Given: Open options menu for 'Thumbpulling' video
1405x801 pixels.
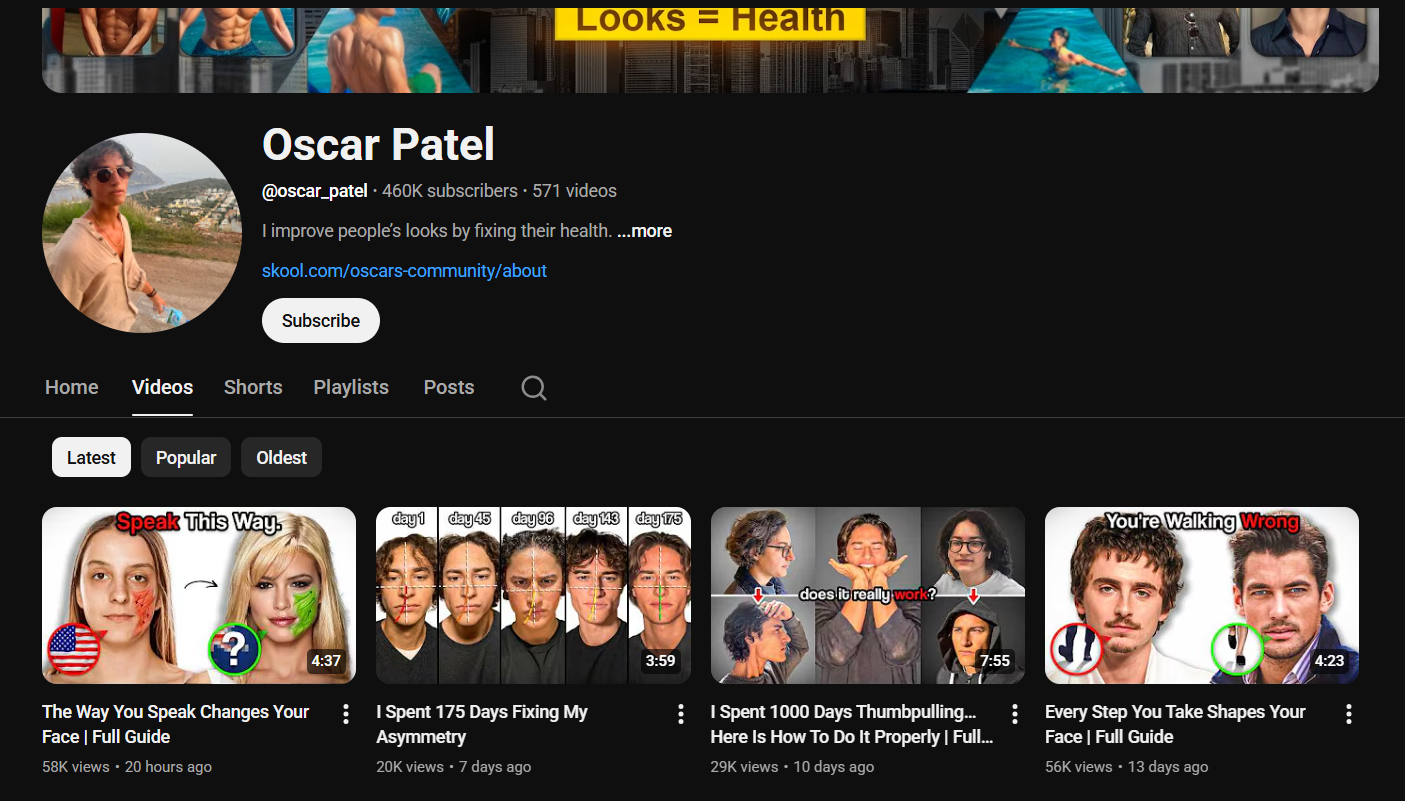Looking at the screenshot, I should click(x=1014, y=714).
